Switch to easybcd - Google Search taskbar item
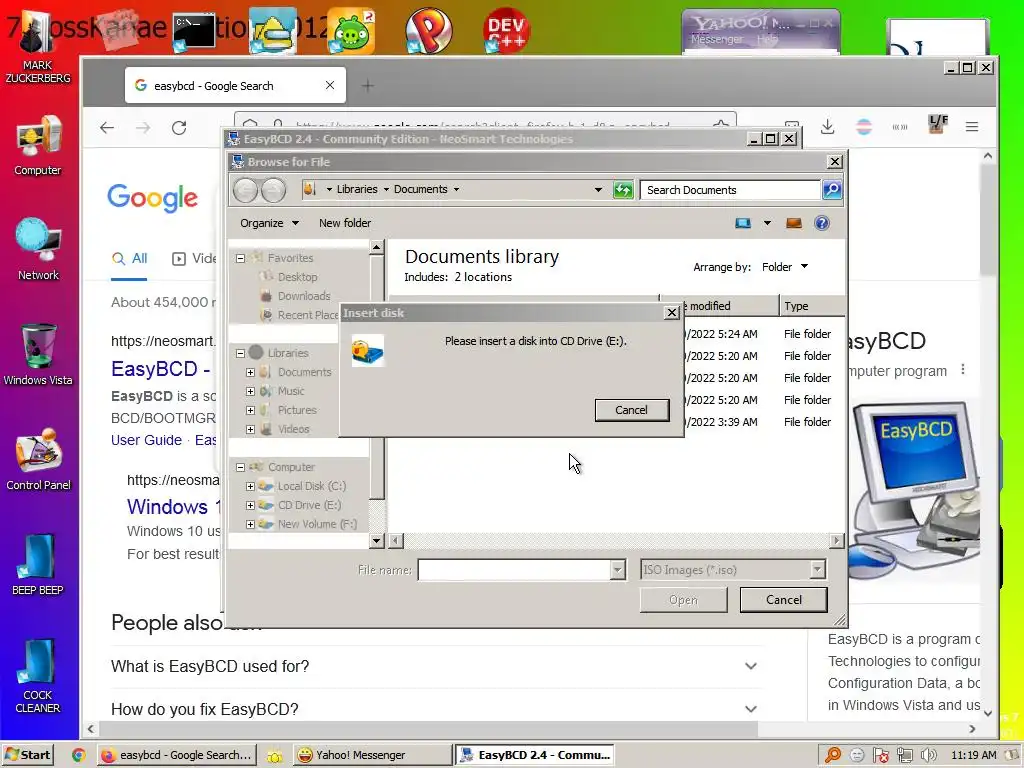The height and width of the screenshot is (768, 1024). pyautogui.click(x=176, y=755)
